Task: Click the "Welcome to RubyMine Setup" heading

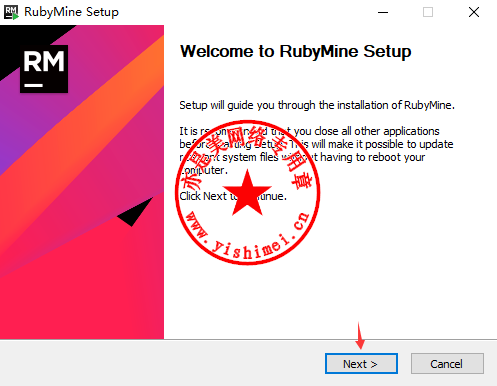Action: pyautogui.click(x=296, y=52)
